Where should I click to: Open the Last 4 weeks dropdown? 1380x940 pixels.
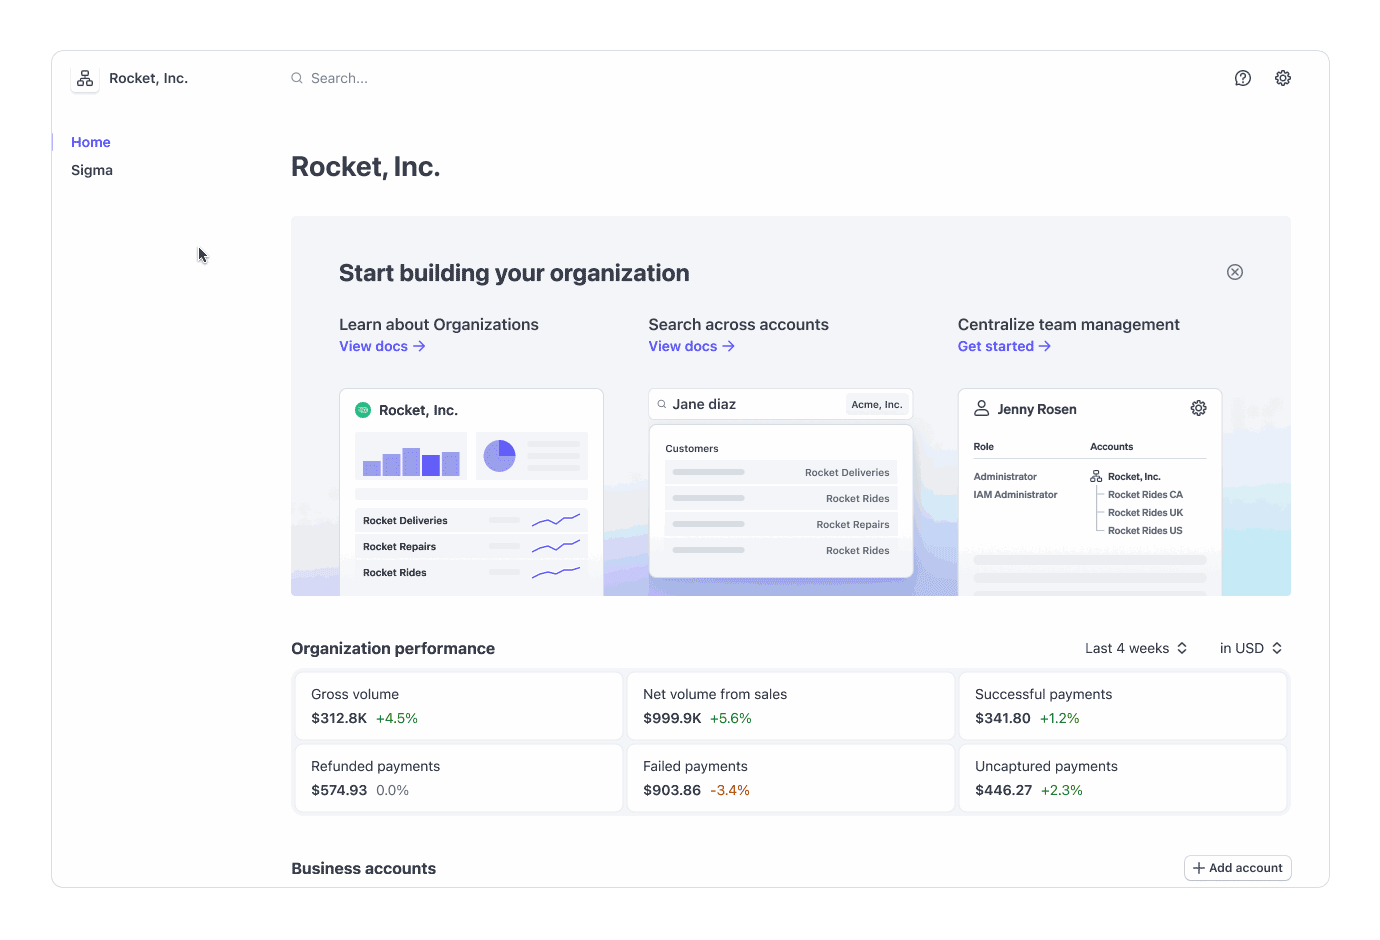[1135, 648]
